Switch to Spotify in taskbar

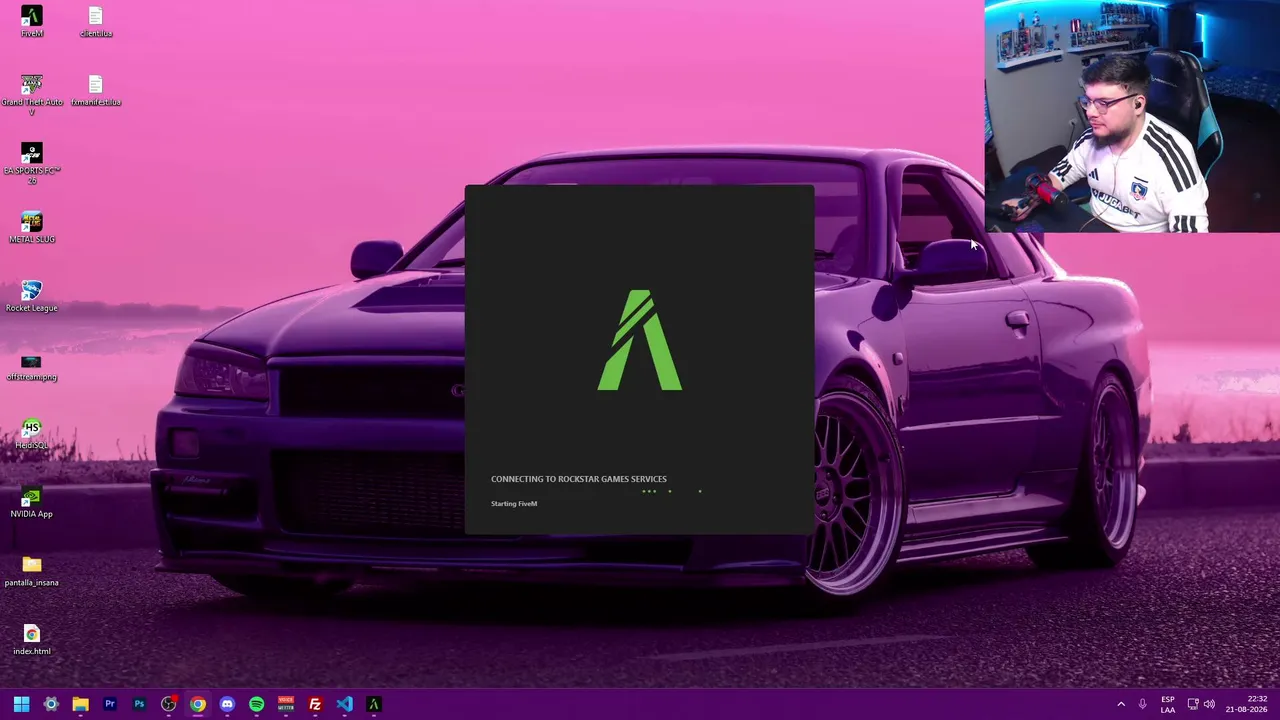(x=256, y=704)
